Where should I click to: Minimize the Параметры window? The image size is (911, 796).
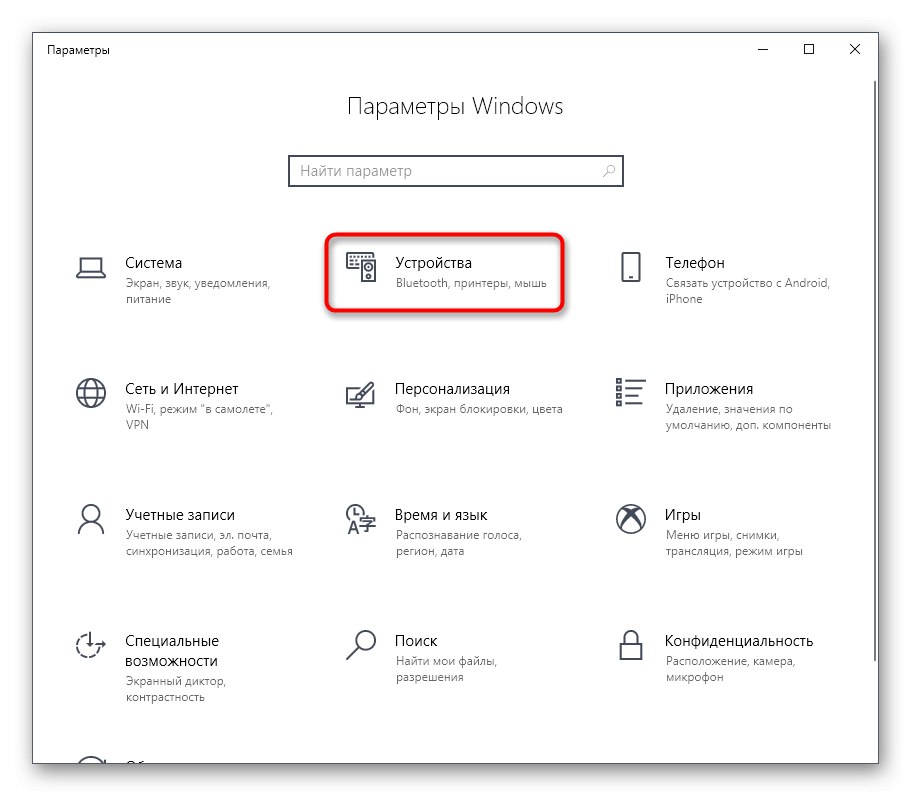click(763, 49)
